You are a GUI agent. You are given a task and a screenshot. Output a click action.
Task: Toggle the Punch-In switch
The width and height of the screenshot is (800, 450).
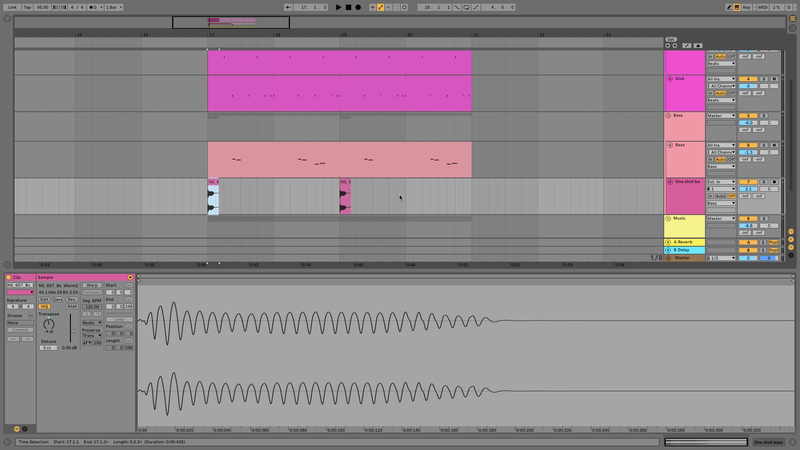pyautogui.click(x=457, y=7)
